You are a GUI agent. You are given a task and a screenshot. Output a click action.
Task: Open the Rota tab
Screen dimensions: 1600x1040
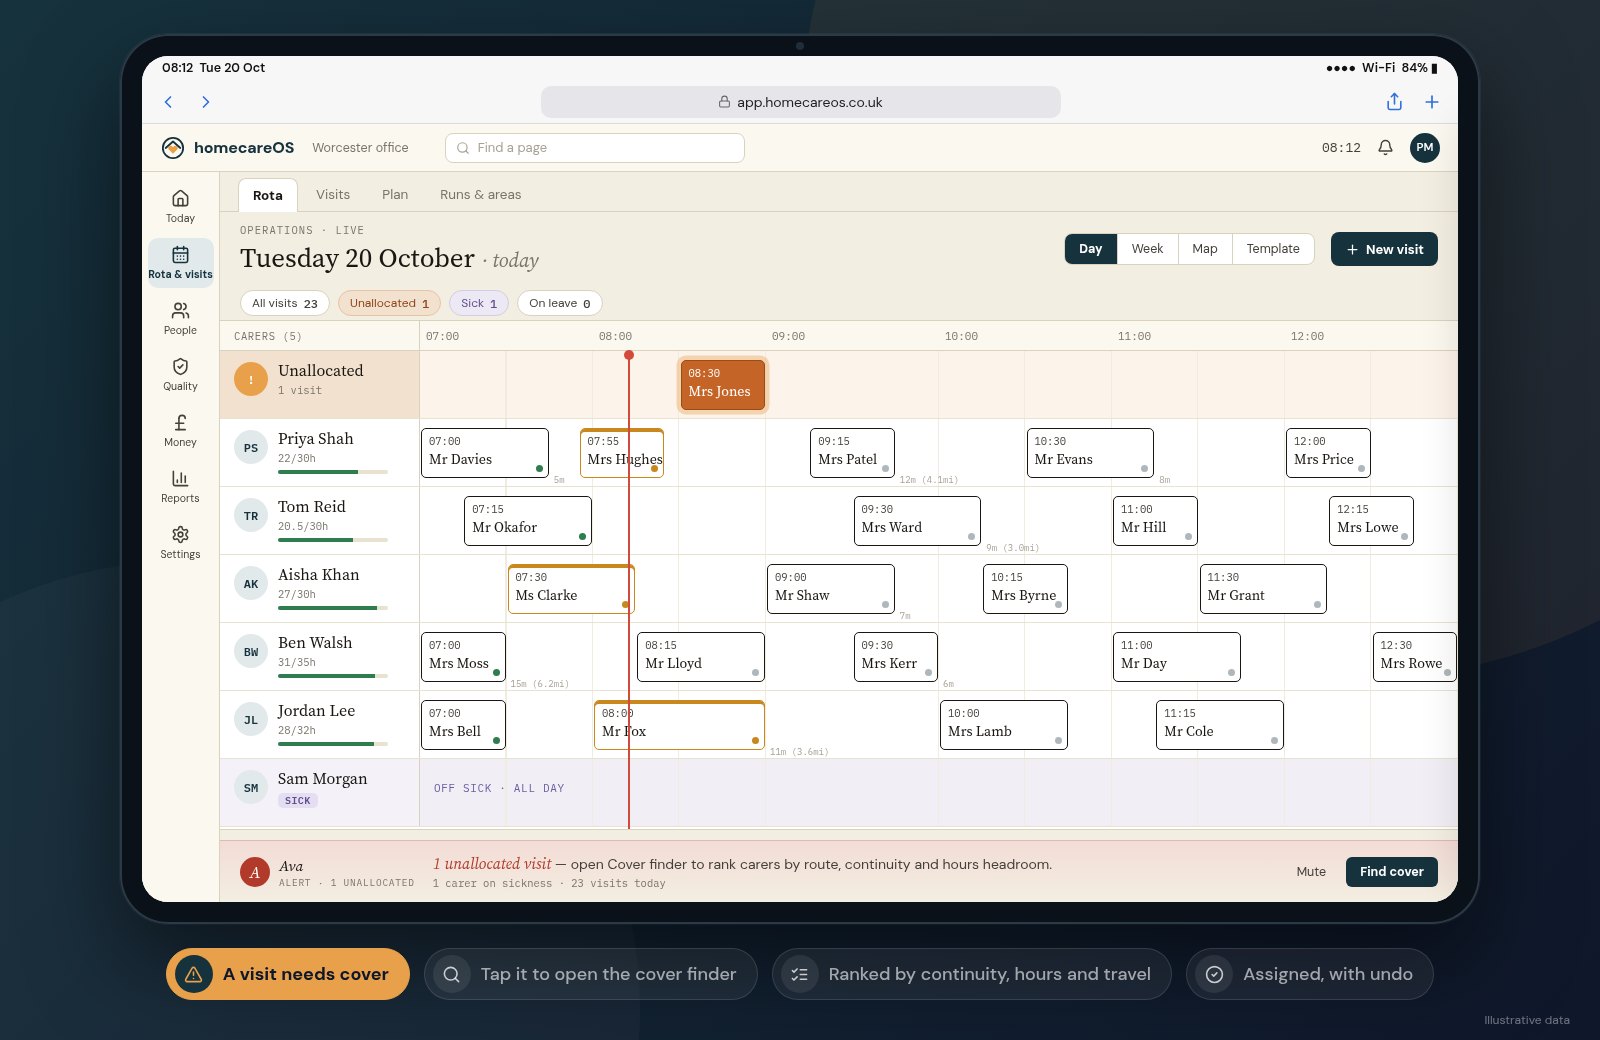[x=268, y=195]
